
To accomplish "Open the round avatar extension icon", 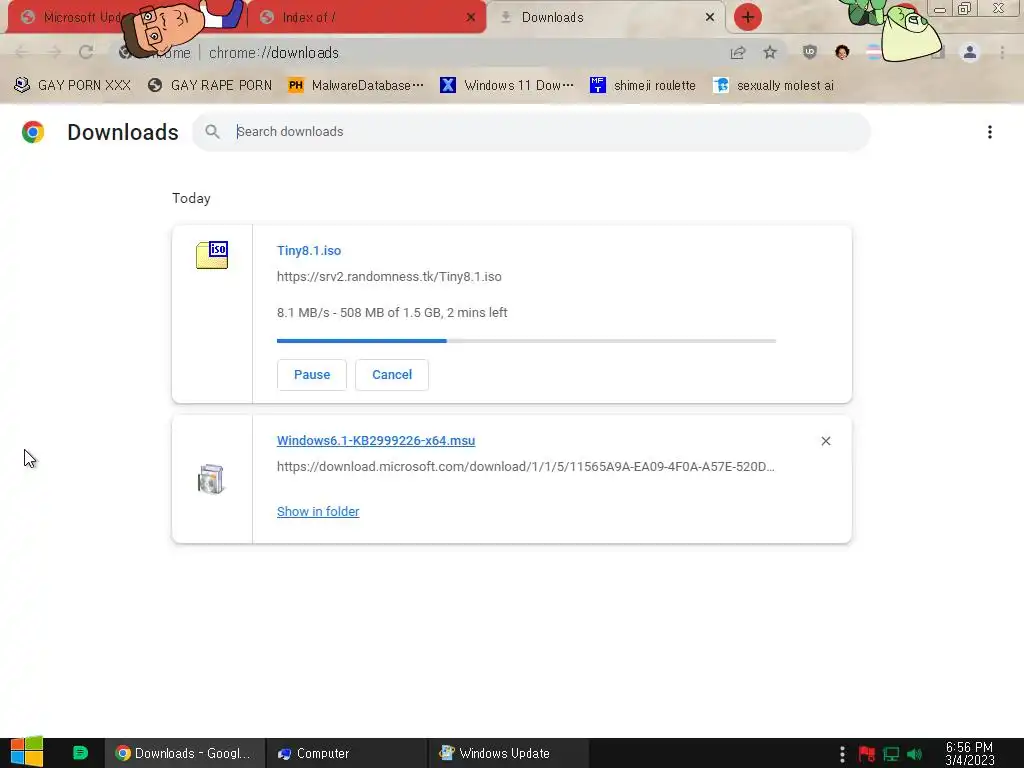I will (x=842, y=53).
